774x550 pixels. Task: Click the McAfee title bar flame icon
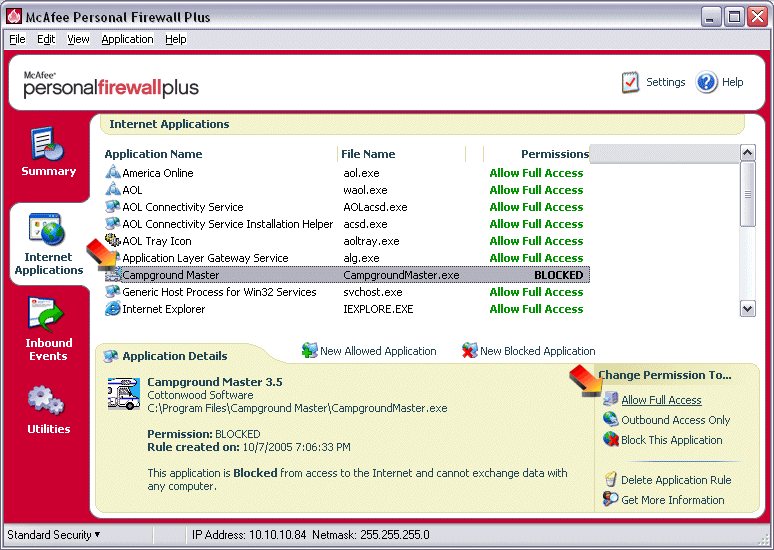13,16
